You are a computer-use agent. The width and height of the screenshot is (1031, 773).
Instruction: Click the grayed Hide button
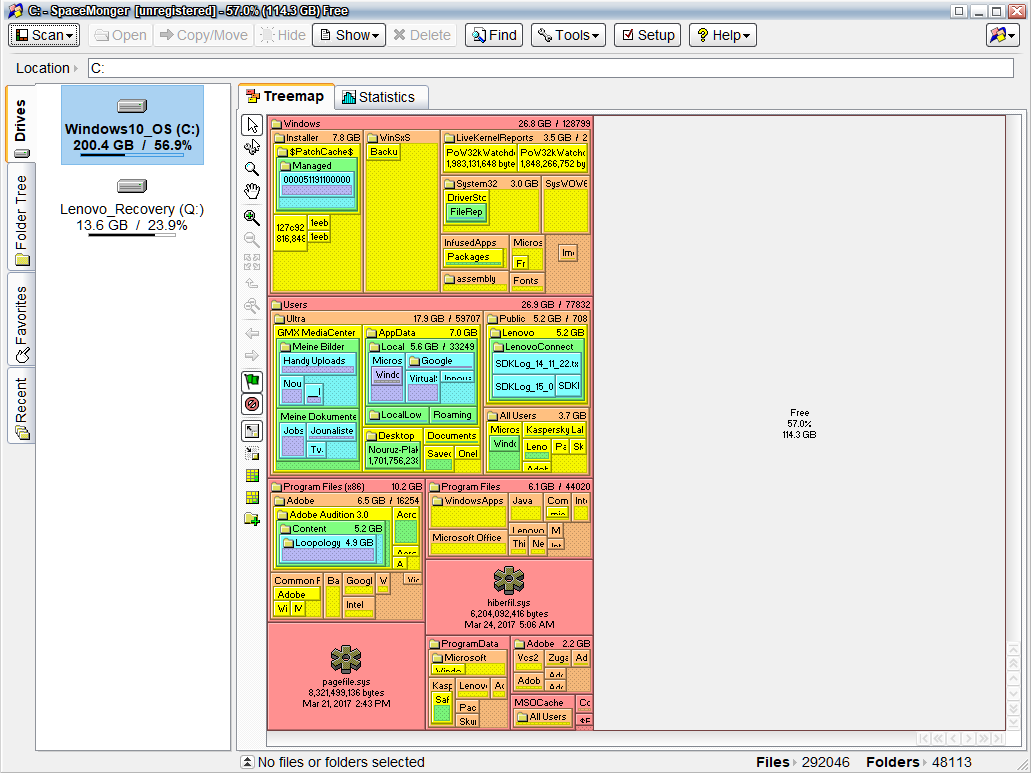coord(283,35)
